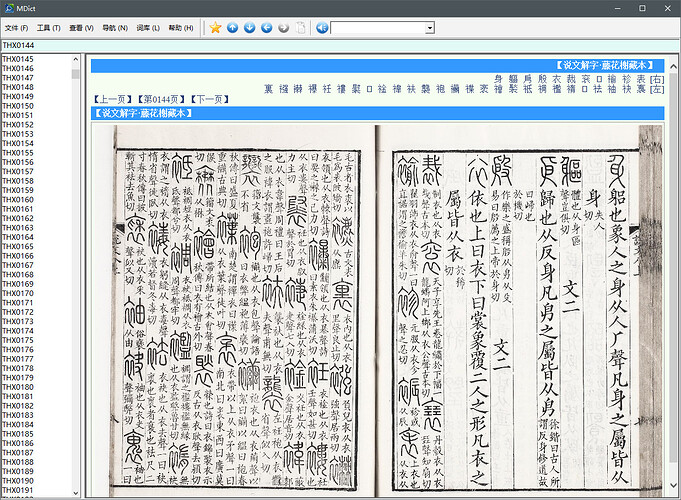Image resolution: width=681 pixels, height=500 pixels.
Task: Click into the toolbar search input field
Action: click(378, 28)
